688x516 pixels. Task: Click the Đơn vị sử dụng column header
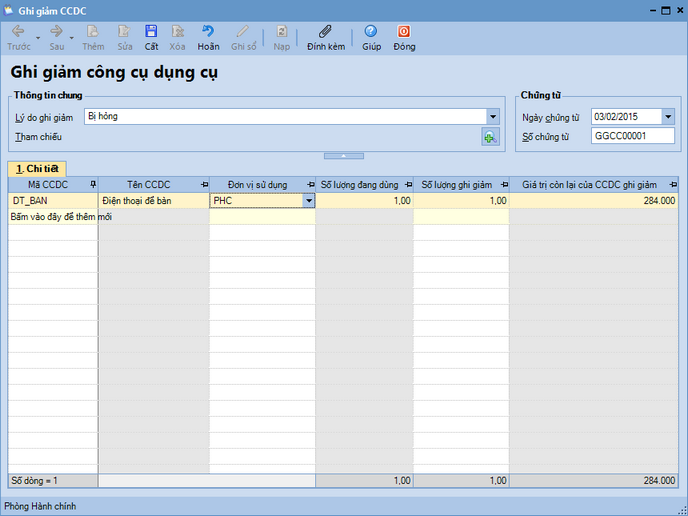click(258, 185)
